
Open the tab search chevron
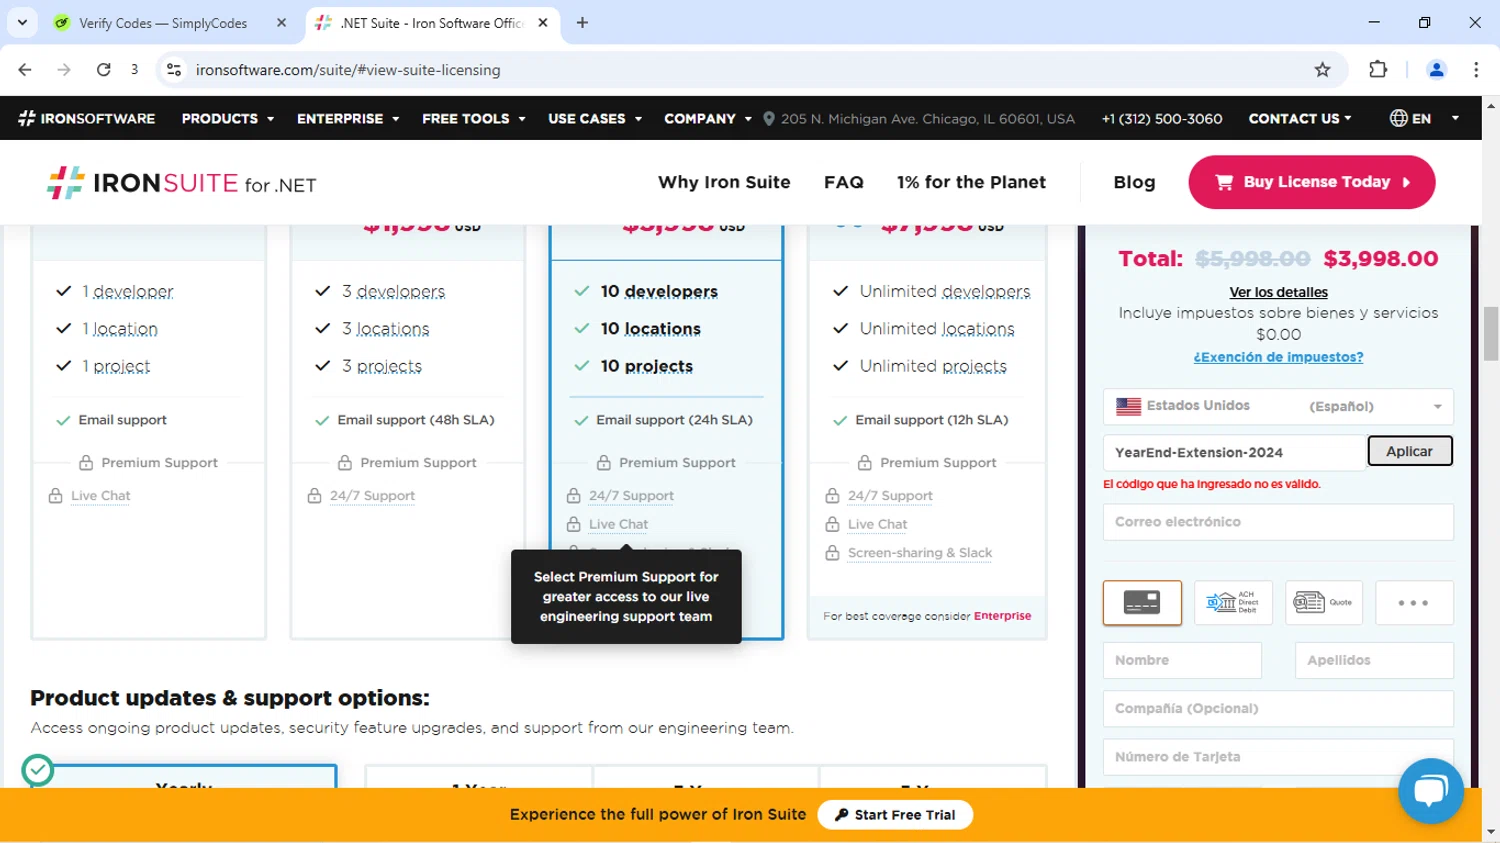(22, 22)
